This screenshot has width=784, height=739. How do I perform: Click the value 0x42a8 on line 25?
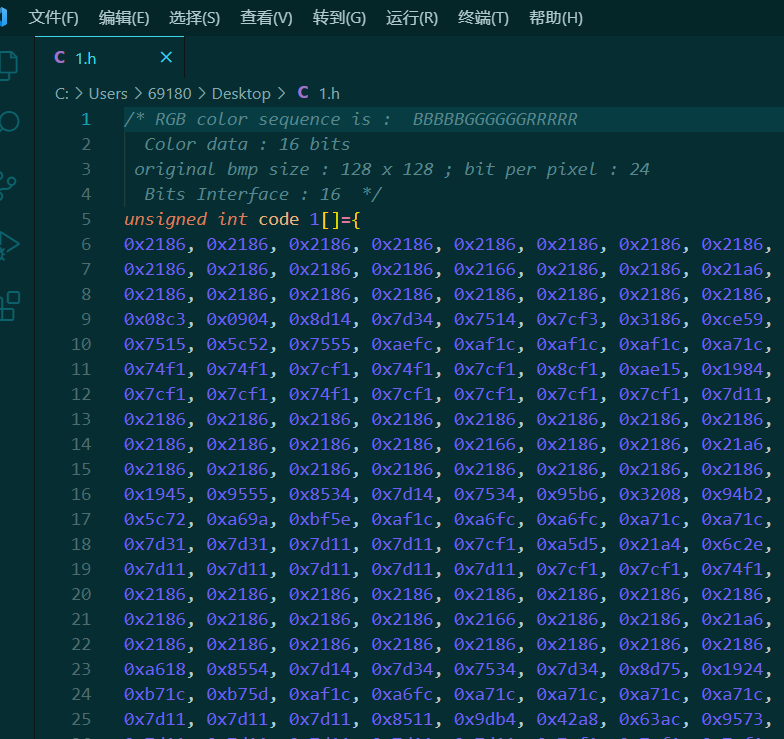coord(567,719)
